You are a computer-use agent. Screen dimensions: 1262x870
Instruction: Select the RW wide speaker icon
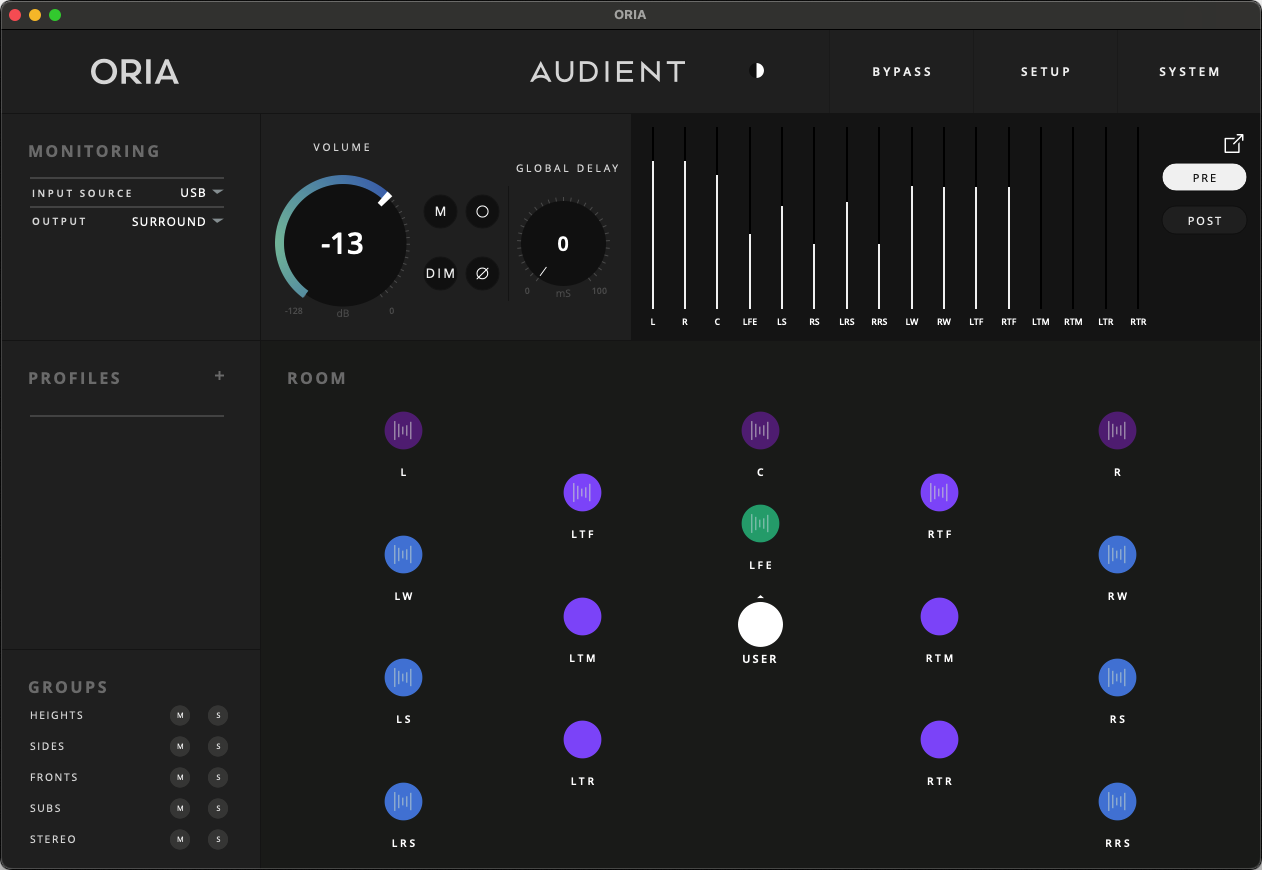coord(1117,555)
